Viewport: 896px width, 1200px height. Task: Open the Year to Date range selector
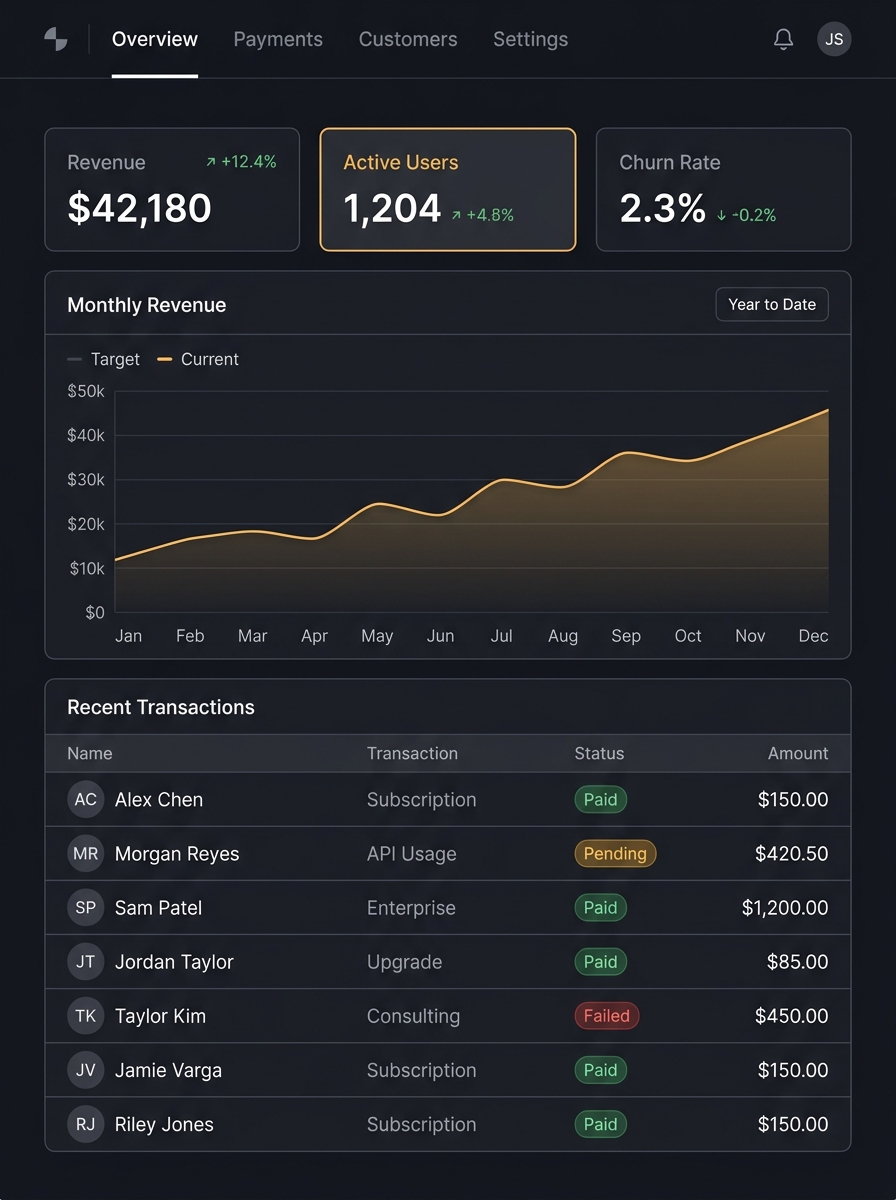(x=772, y=304)
